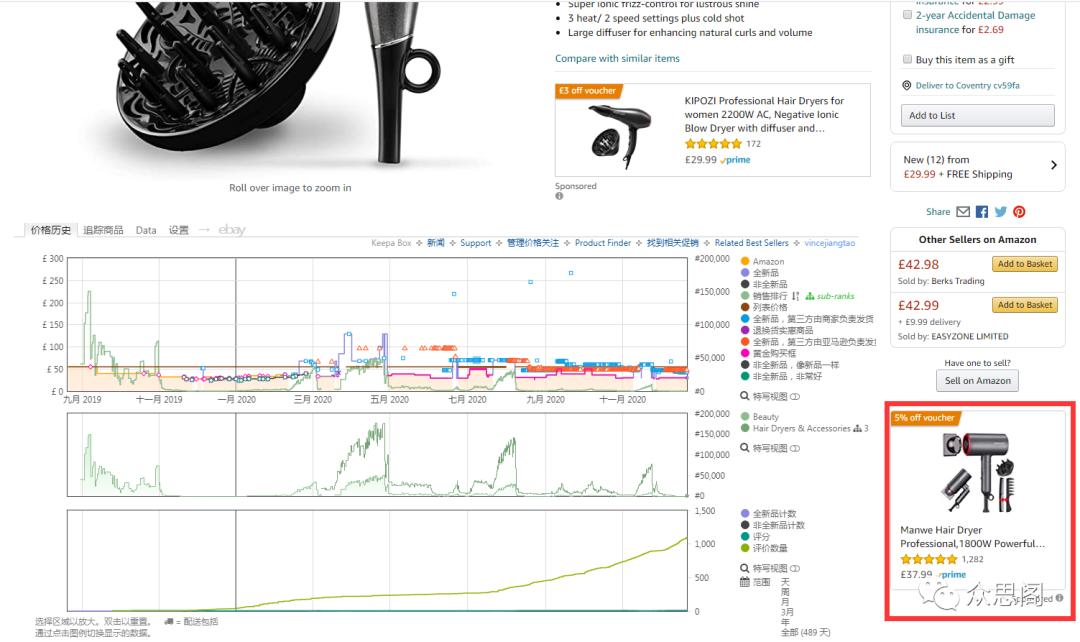Click magnifier 特写视图 under the price legend

pyautogui.click(x=769, y=397)
